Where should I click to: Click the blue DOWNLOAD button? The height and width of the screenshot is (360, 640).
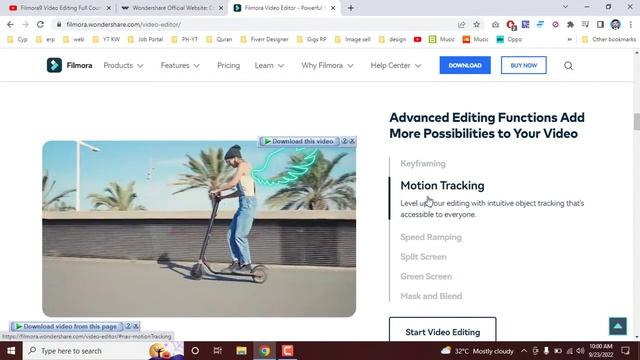point(465,65)
